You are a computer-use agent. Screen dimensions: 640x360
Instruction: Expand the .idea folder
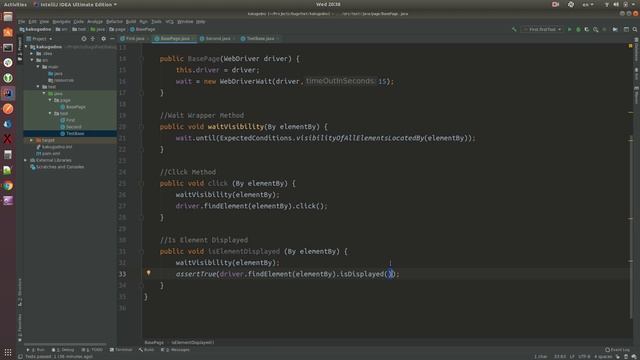tap(32, 53)
